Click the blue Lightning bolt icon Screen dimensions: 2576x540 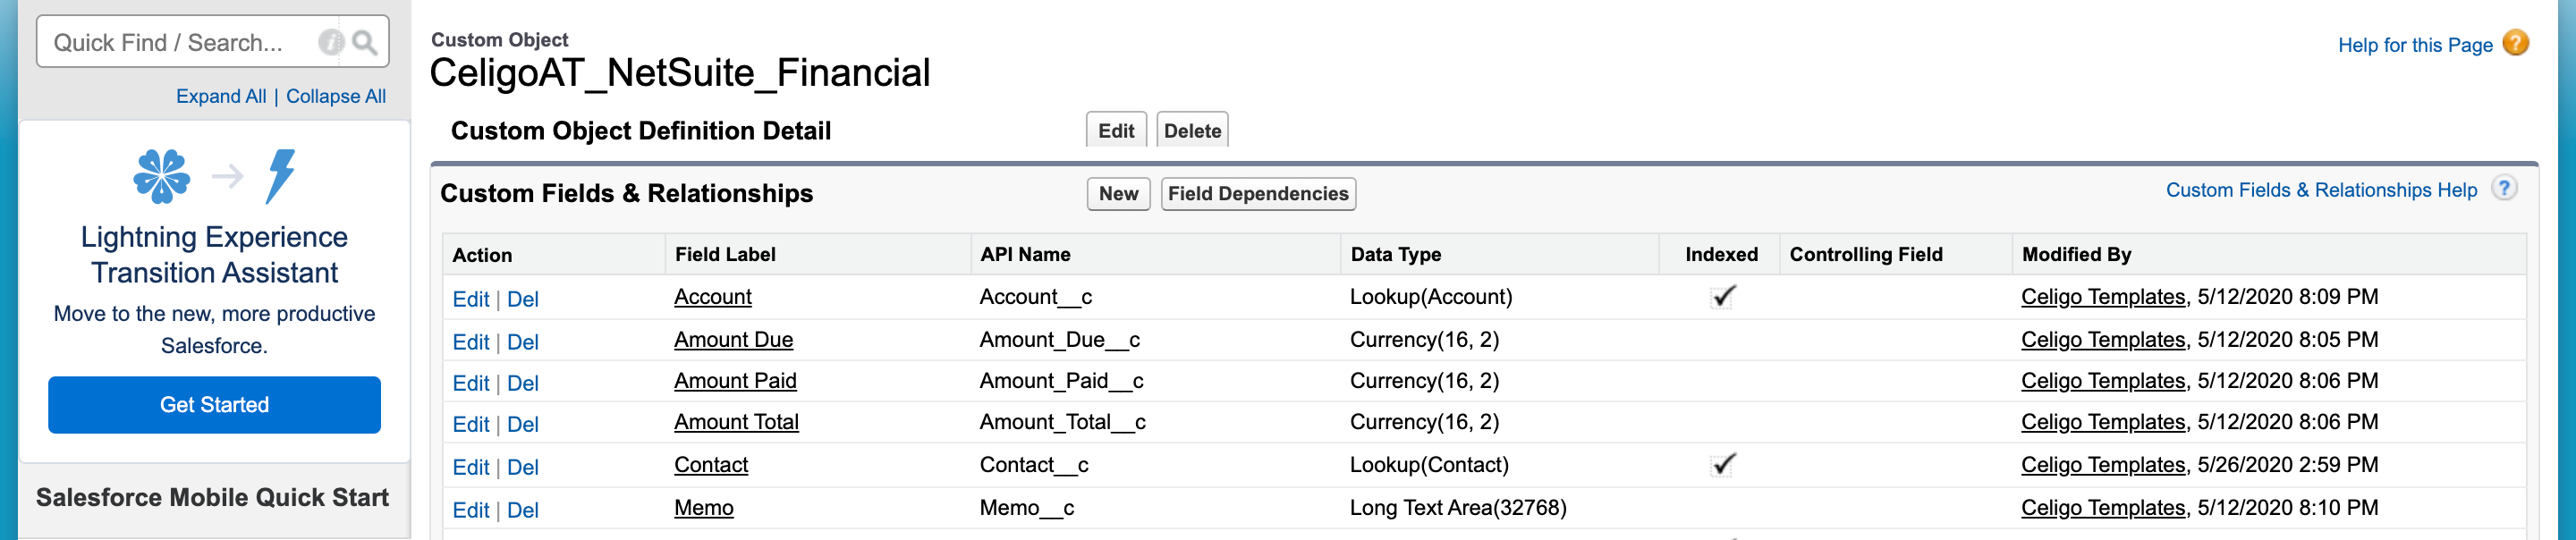pos(281,176)
